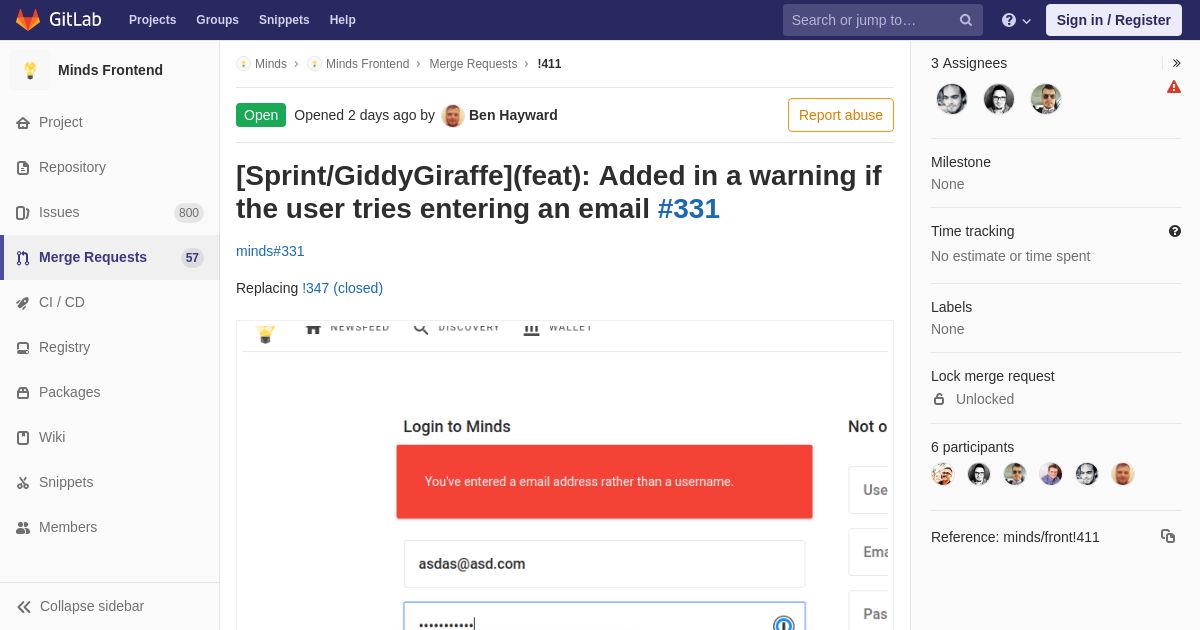Open the minds#331 link
Viewport: 1200px width, 630px height.
[x=270, y=251]
